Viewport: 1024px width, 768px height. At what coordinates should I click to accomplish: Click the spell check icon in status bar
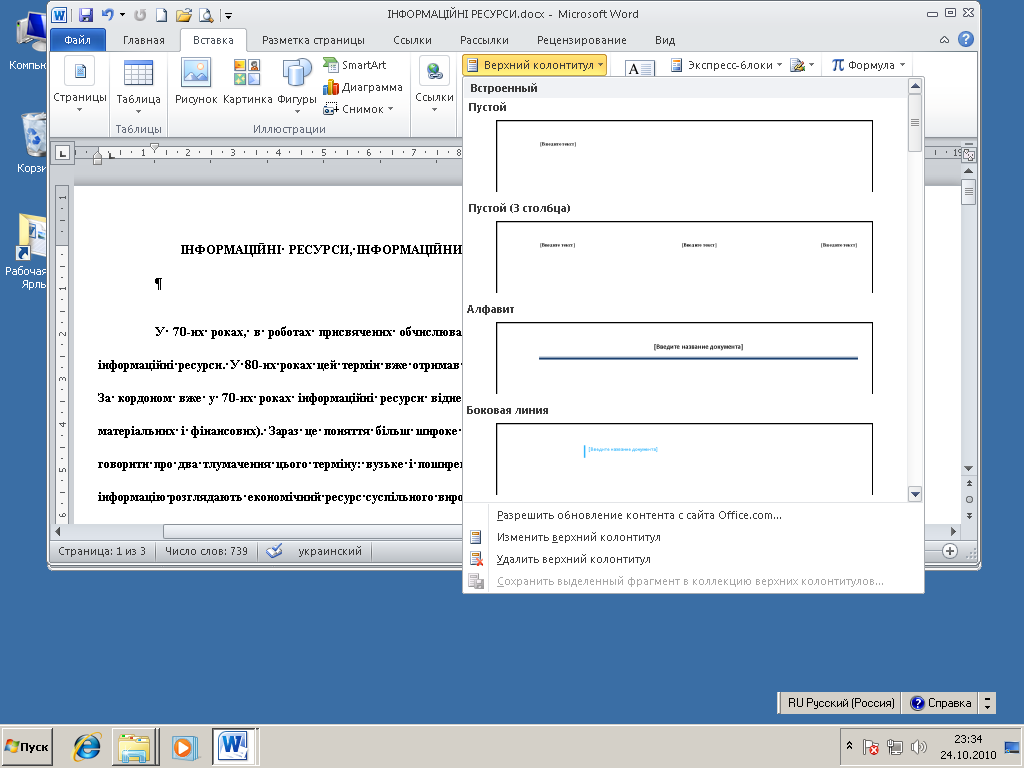coord(274,551)
